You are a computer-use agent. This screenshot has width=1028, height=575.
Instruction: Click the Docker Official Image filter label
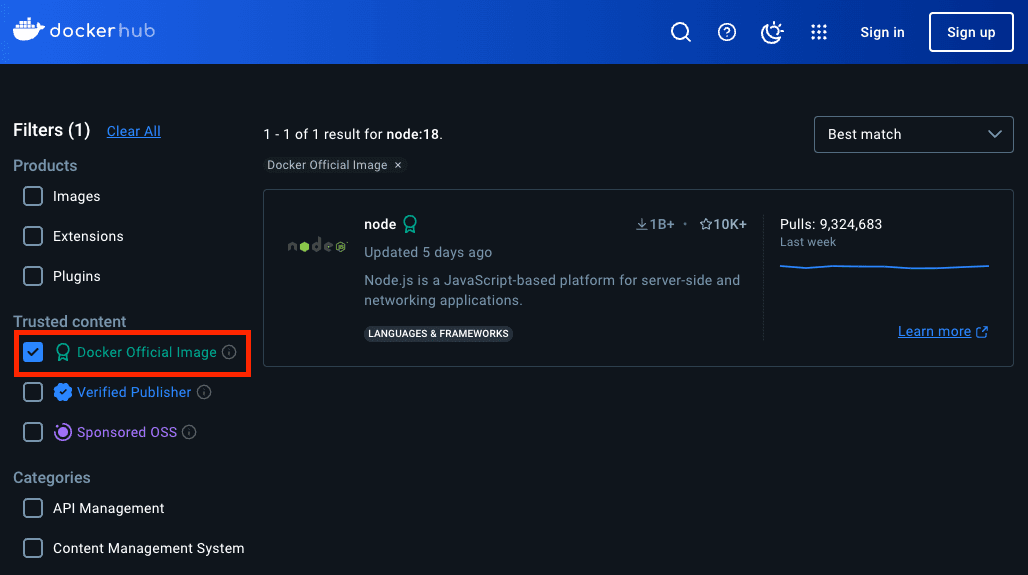point(147,352)
